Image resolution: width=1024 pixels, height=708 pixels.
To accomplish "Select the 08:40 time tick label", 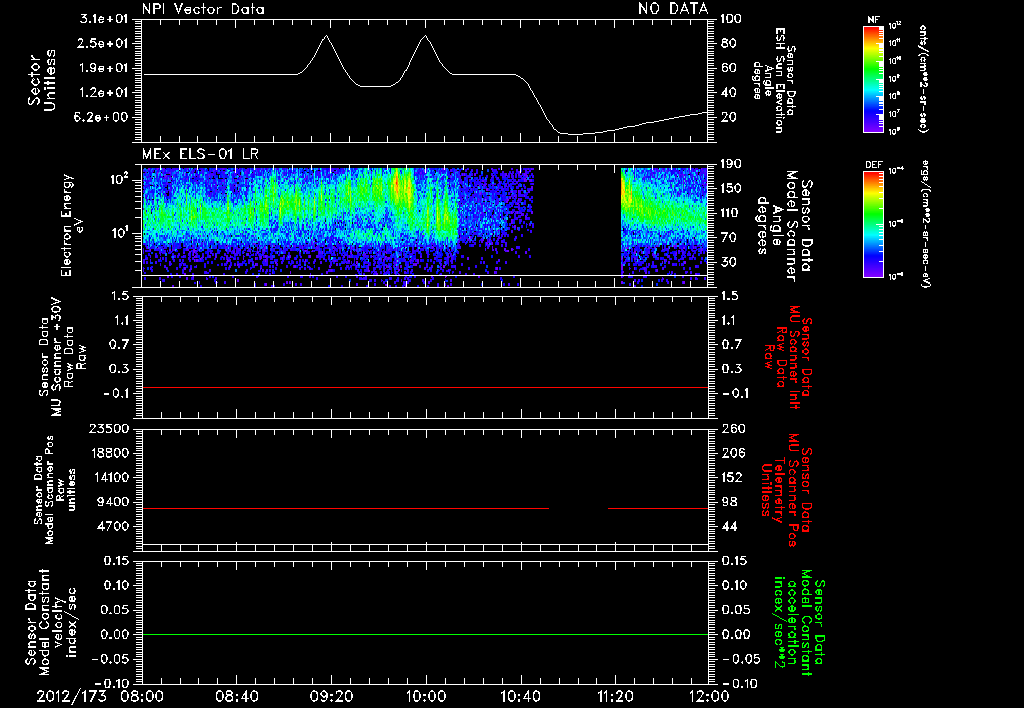I will (x=236, y=695).
